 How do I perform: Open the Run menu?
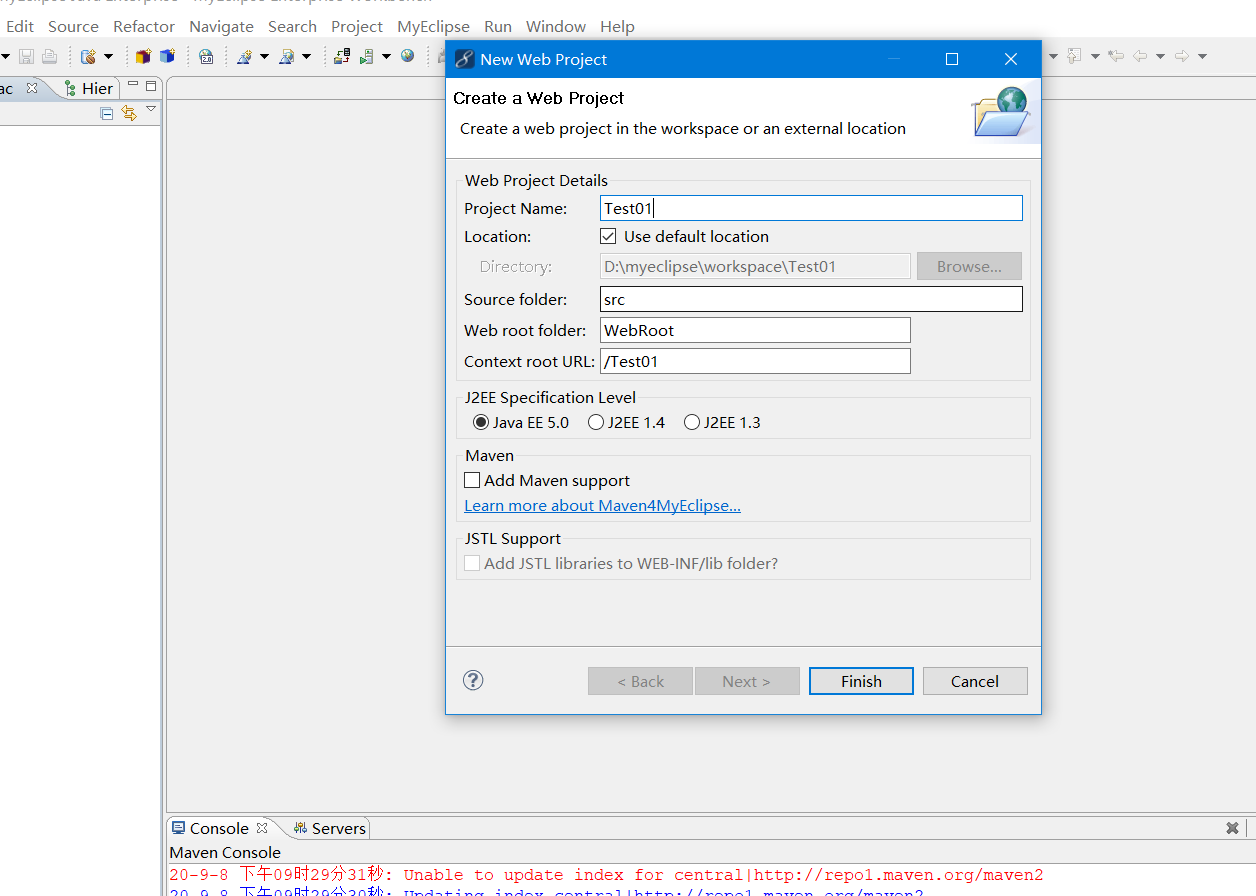click(x=498, y=26)
